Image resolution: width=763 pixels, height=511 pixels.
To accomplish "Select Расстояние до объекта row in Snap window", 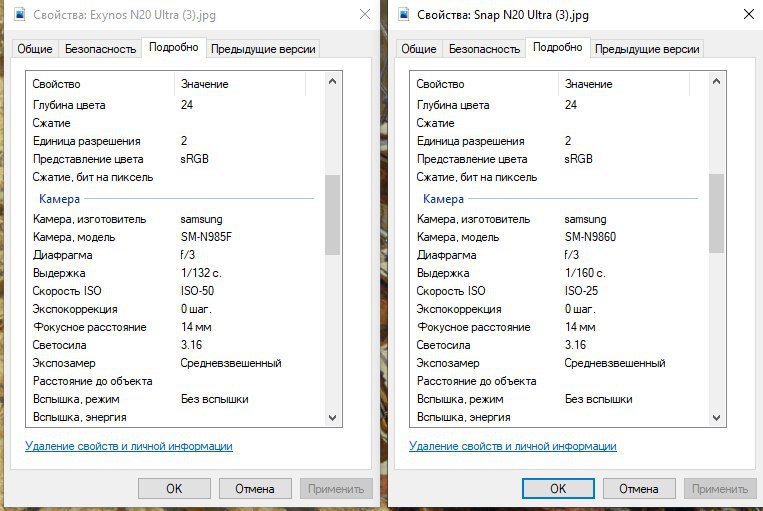I will 559,381.
